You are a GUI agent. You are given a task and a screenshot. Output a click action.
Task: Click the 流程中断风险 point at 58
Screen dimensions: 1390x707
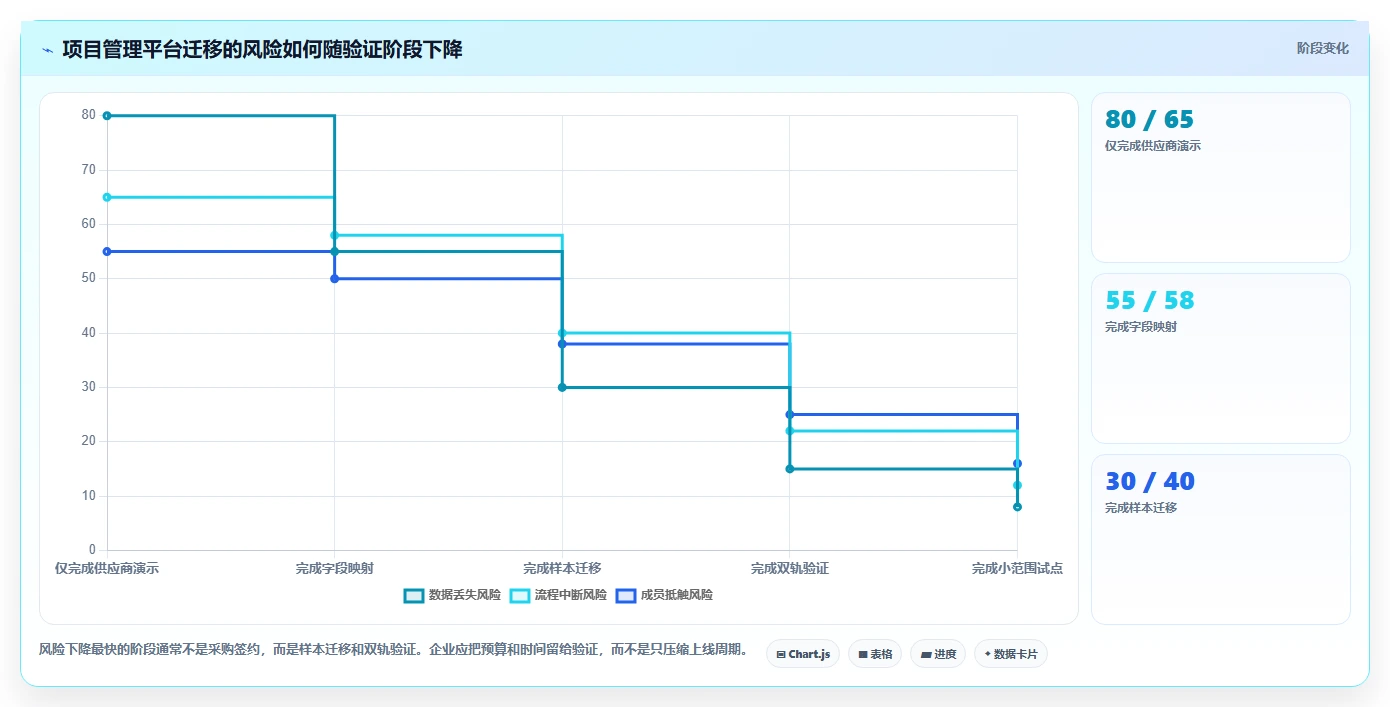tap(334, 235)
